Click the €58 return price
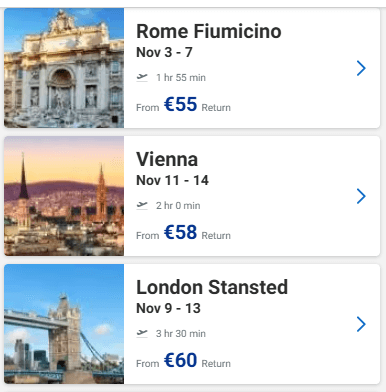386x392 pixels. coord(180,232)
